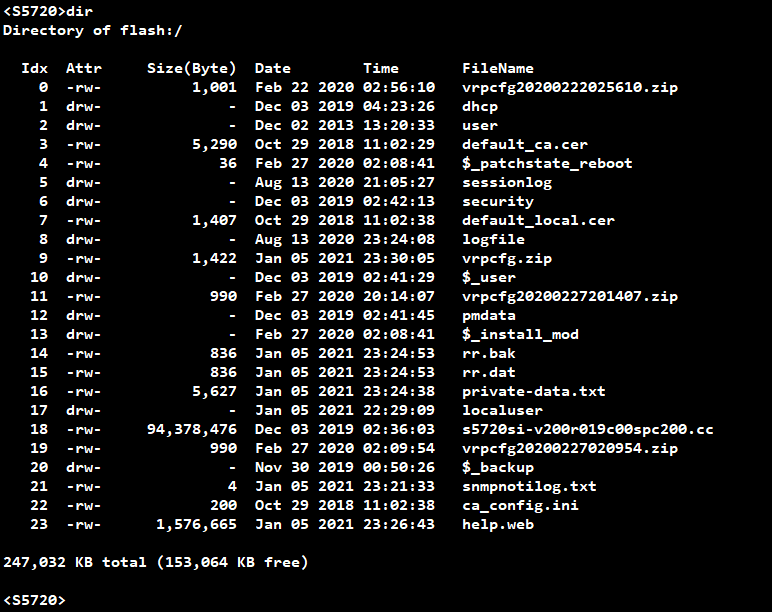The width and height of the screenshot is (772, 612).
Task: Select the ca_config.ini file entry
Action: 520,506
